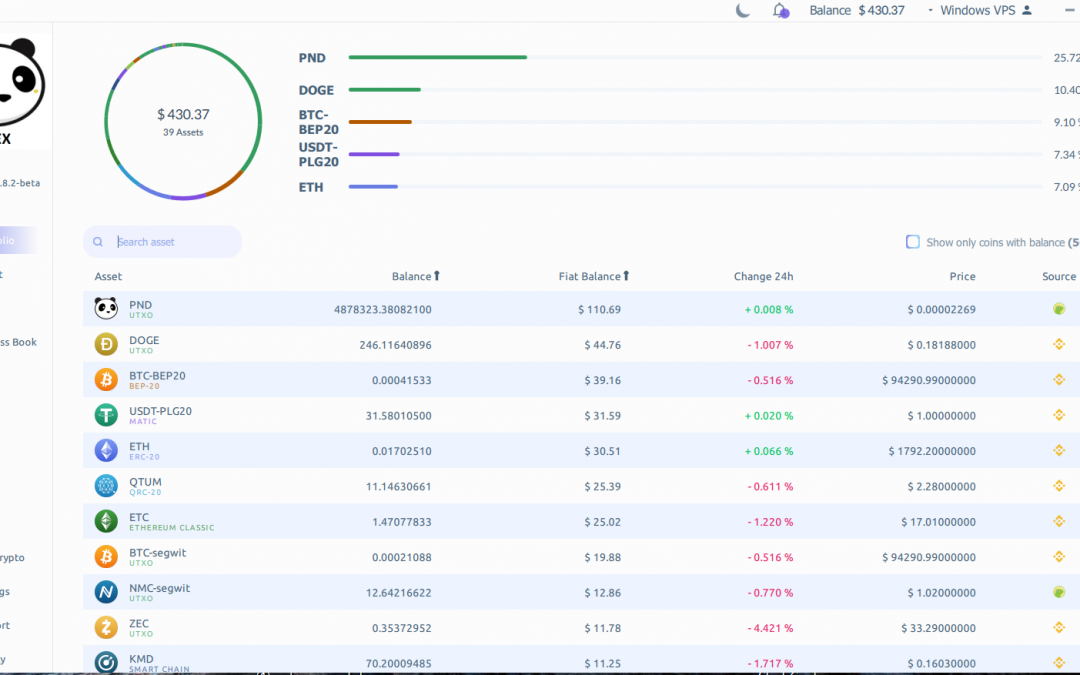Sort by the Balance column header
This screenshot has height=675, width=1080.
coord(415,276)
